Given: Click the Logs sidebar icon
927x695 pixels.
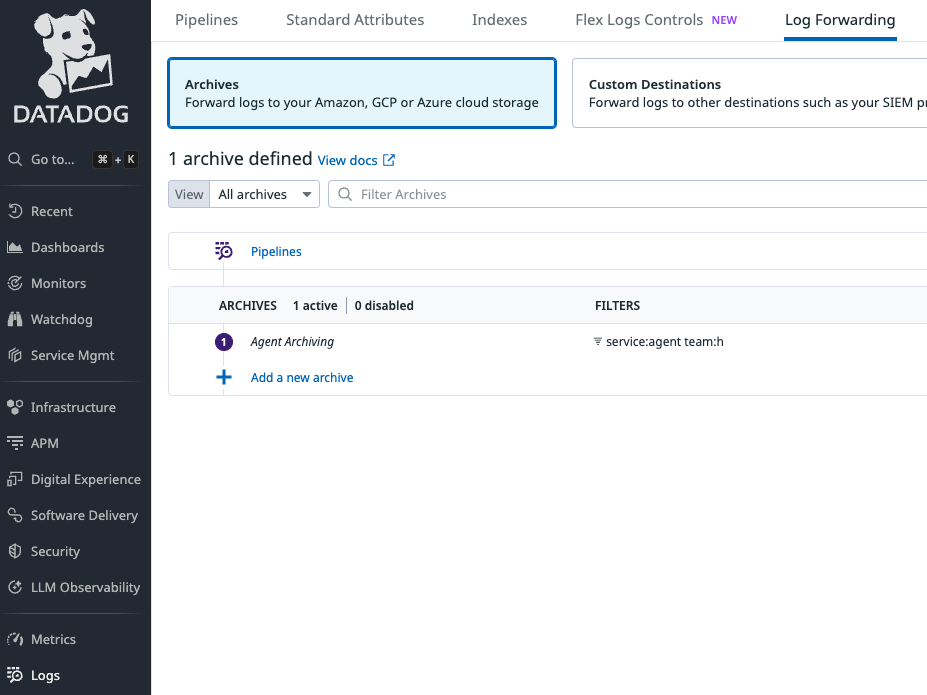Looking at the screenshot, I should (x=15, y=675).
